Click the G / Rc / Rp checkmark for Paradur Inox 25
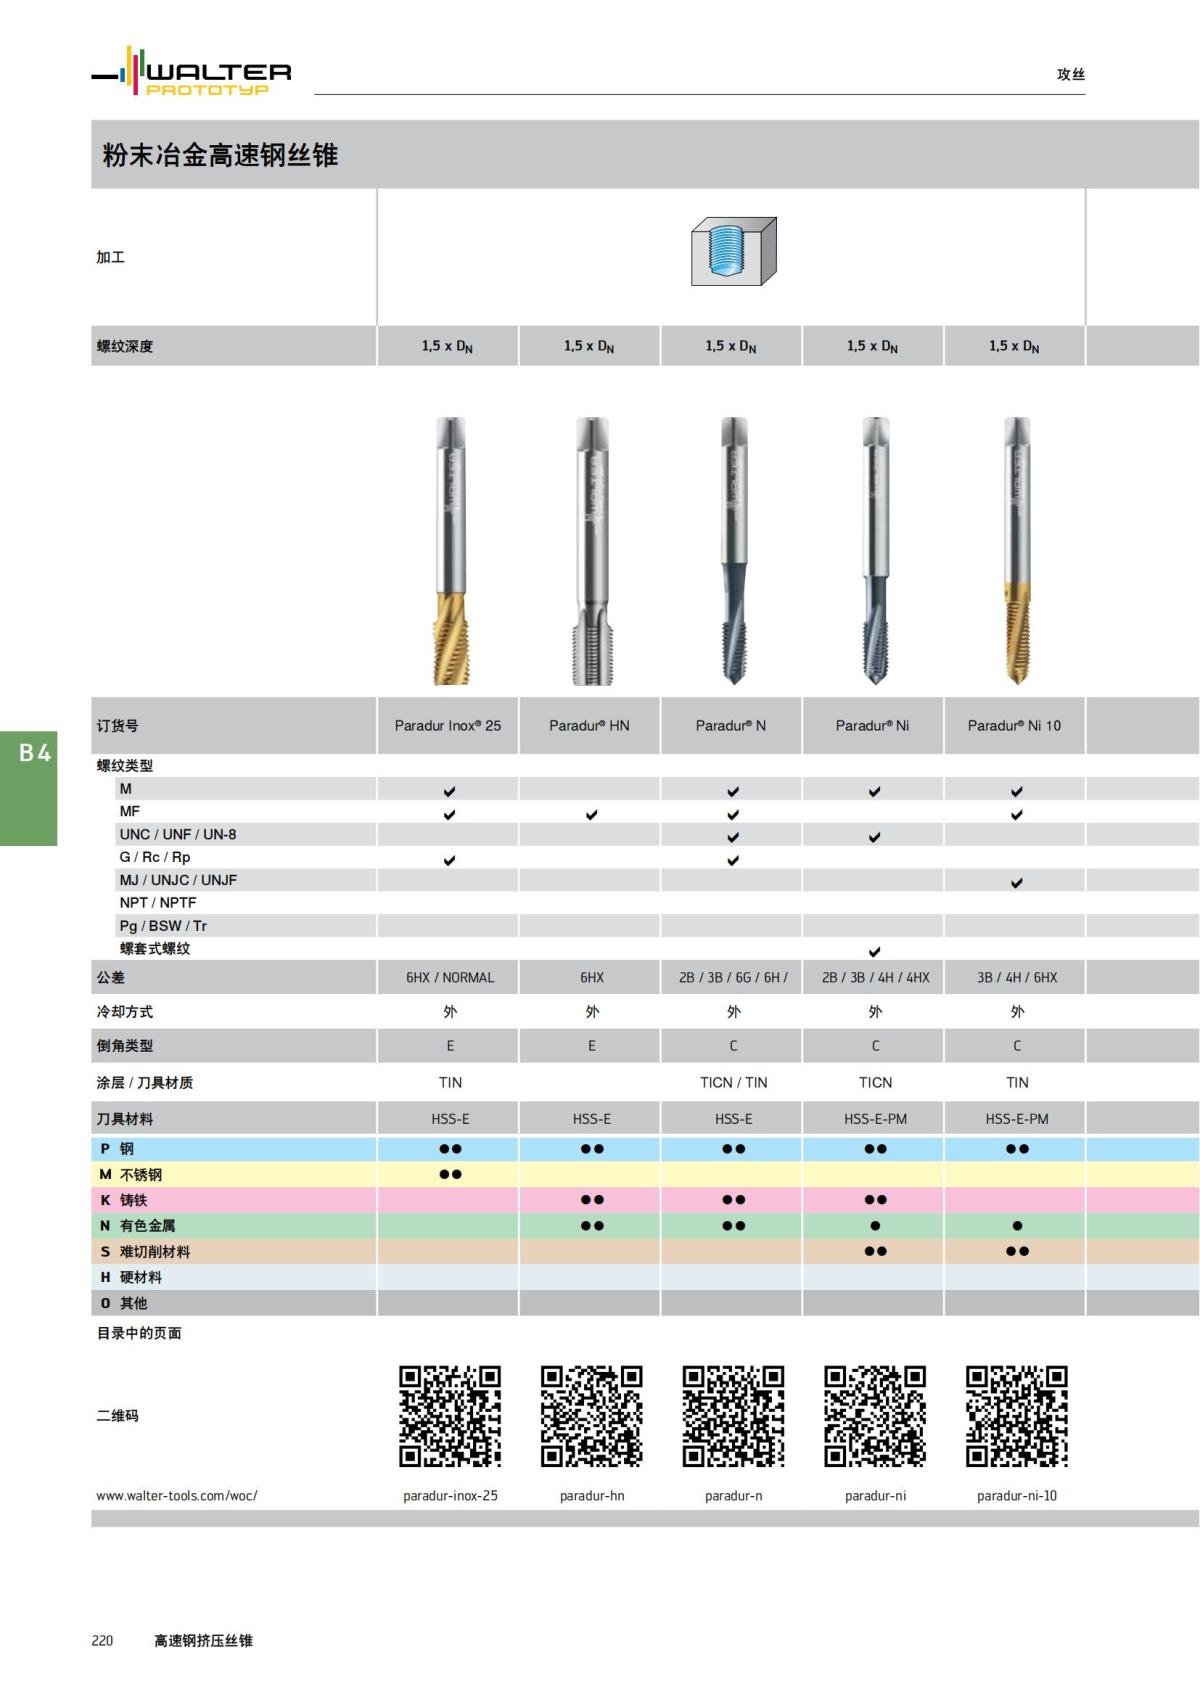The width and height of the screenshot is (1200, 1697). click(x=450, y=860)
